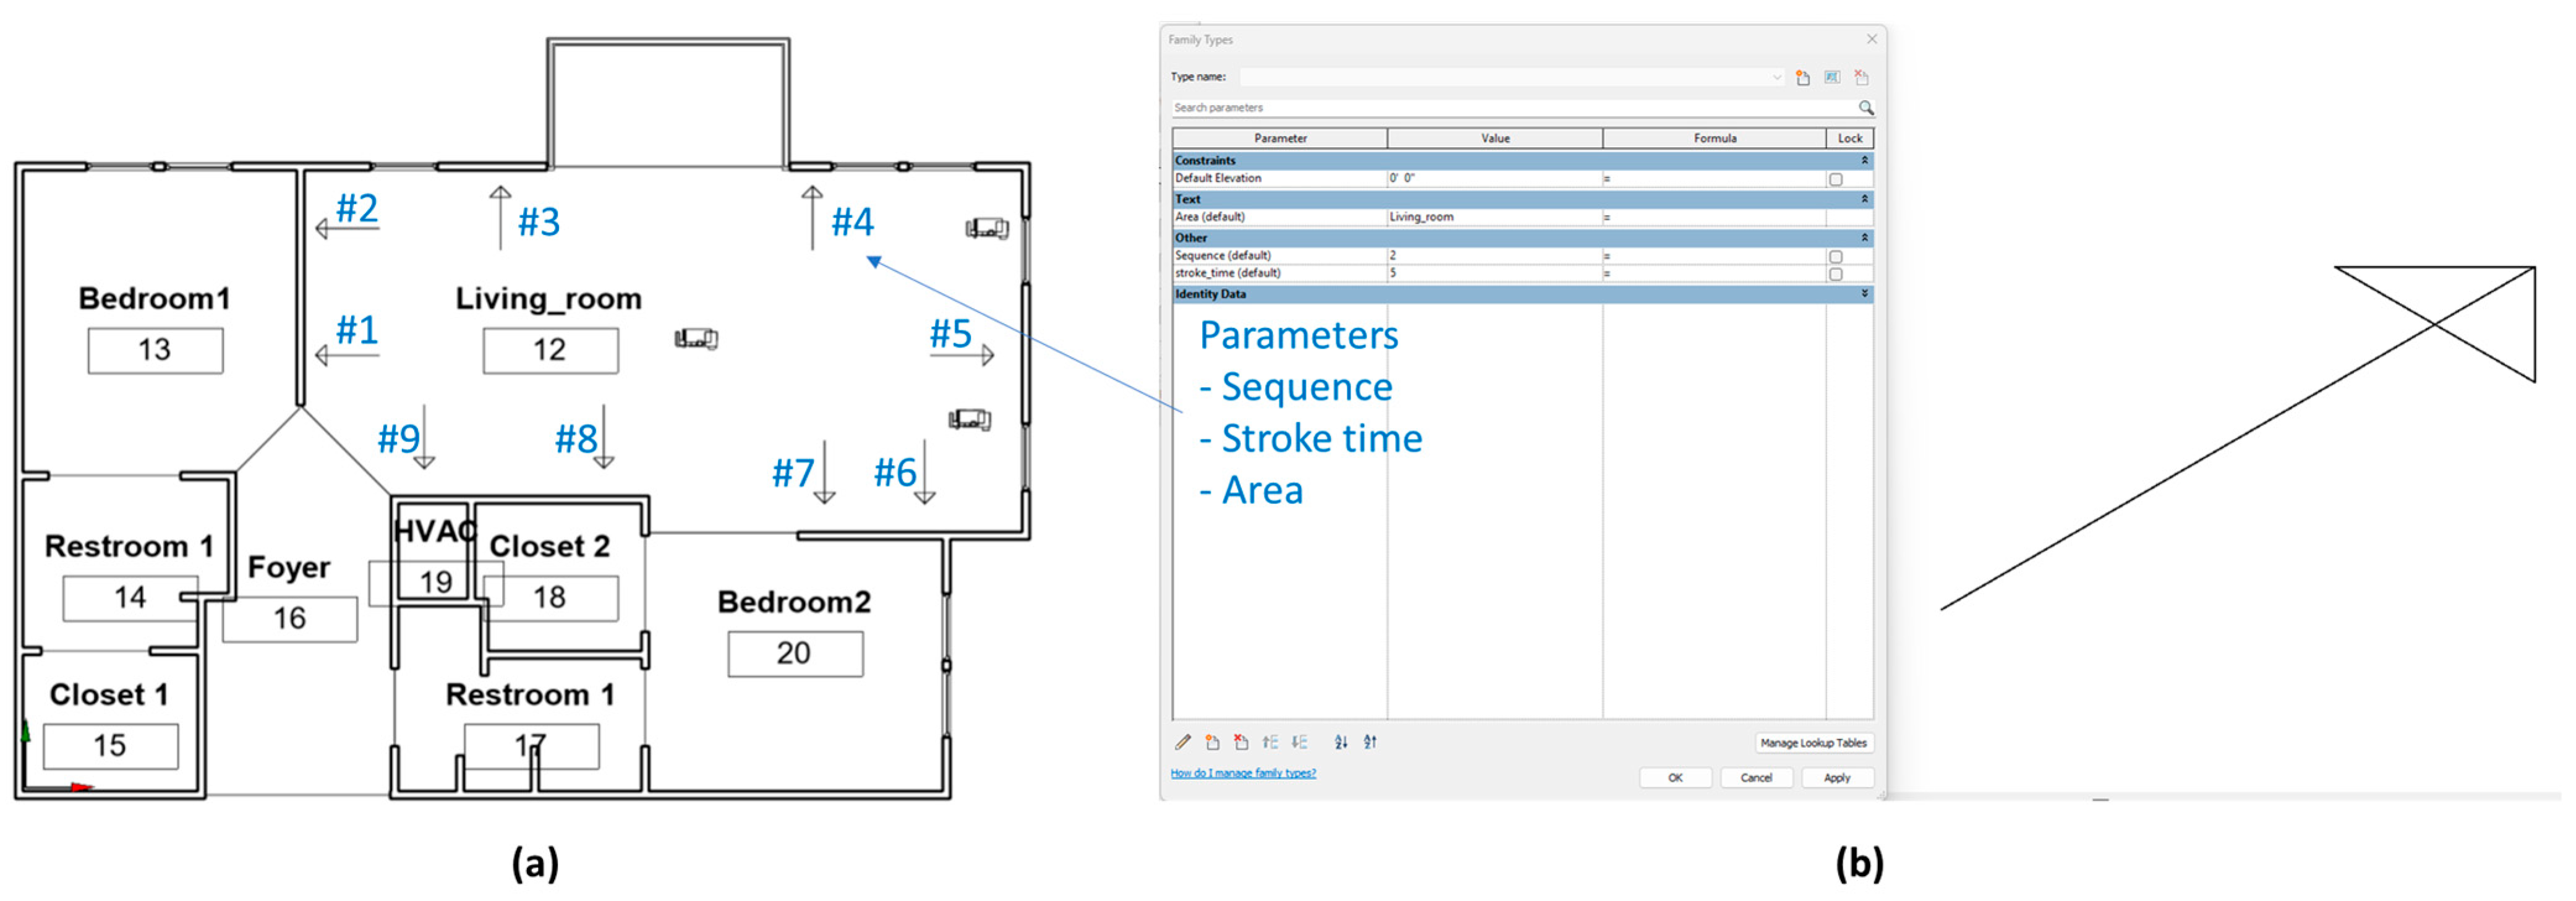Expand the Identity Data group

1864,294
